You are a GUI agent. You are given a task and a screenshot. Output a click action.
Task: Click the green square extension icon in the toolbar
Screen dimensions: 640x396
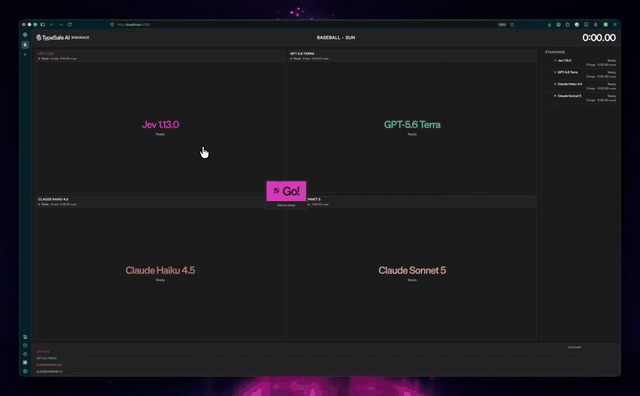tap(606, 24)
